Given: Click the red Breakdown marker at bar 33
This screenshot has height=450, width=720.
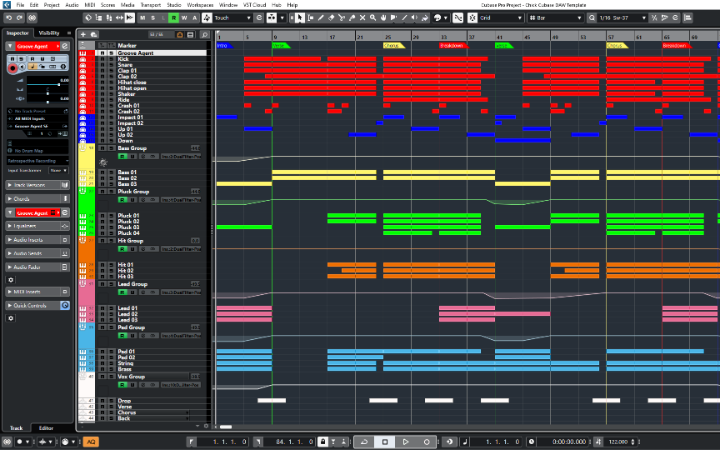Looking at the screenshot, I should [453, 45].
